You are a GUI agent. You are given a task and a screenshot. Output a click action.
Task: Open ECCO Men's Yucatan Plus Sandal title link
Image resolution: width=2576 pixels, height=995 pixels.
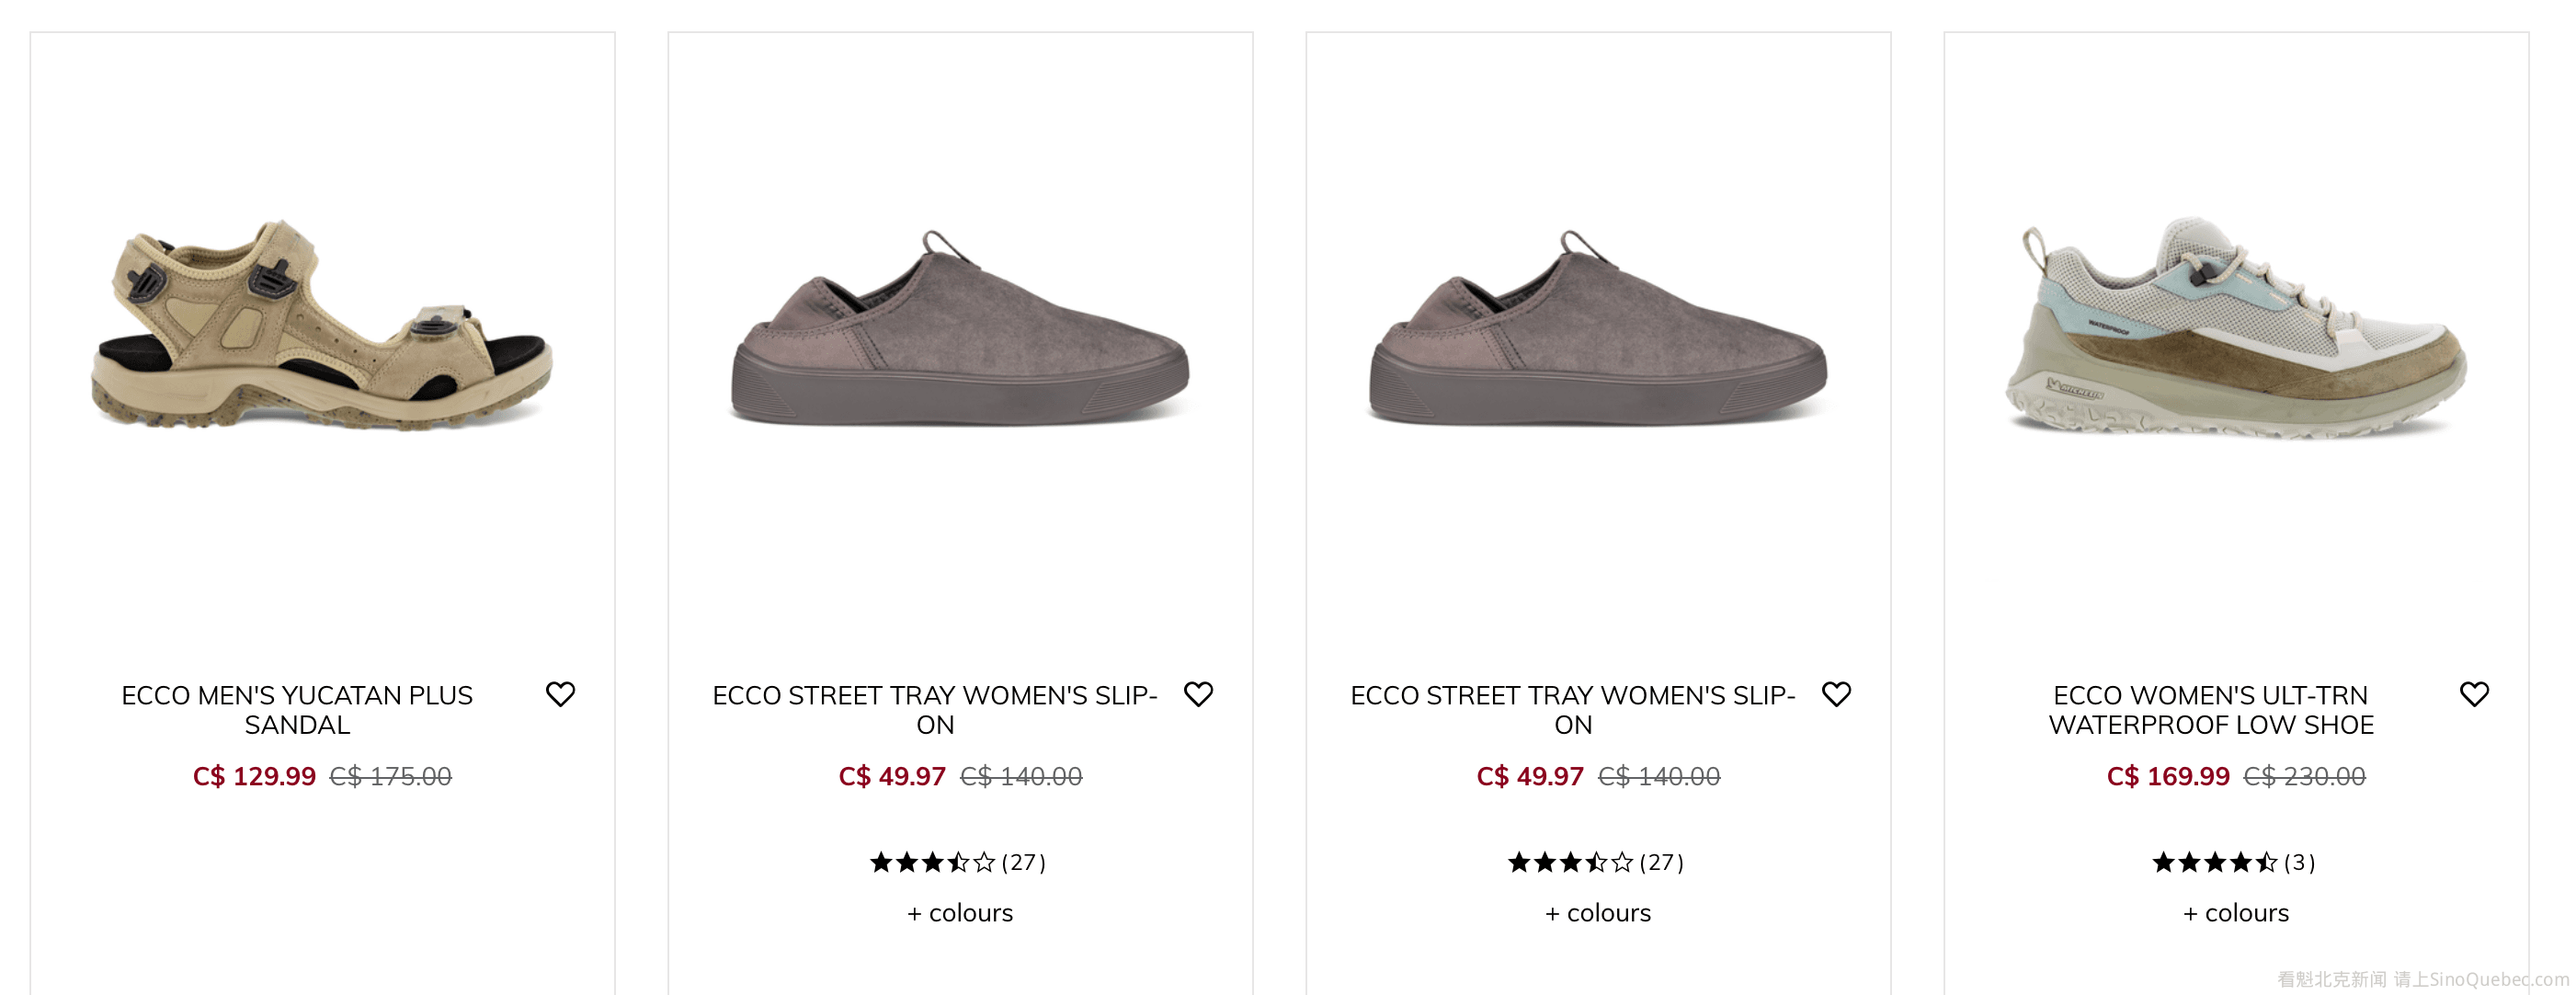(297, 710)
